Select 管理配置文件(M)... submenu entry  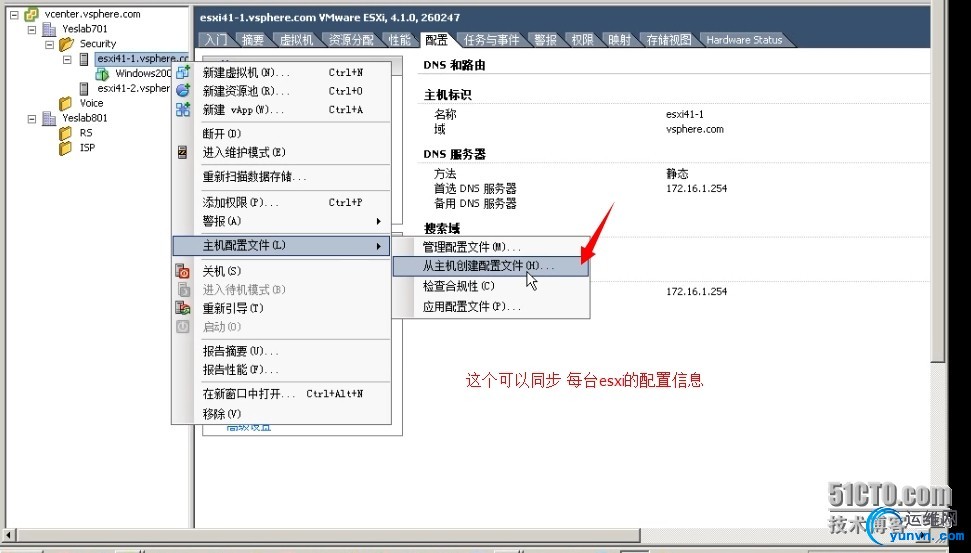tap(491, 247)
